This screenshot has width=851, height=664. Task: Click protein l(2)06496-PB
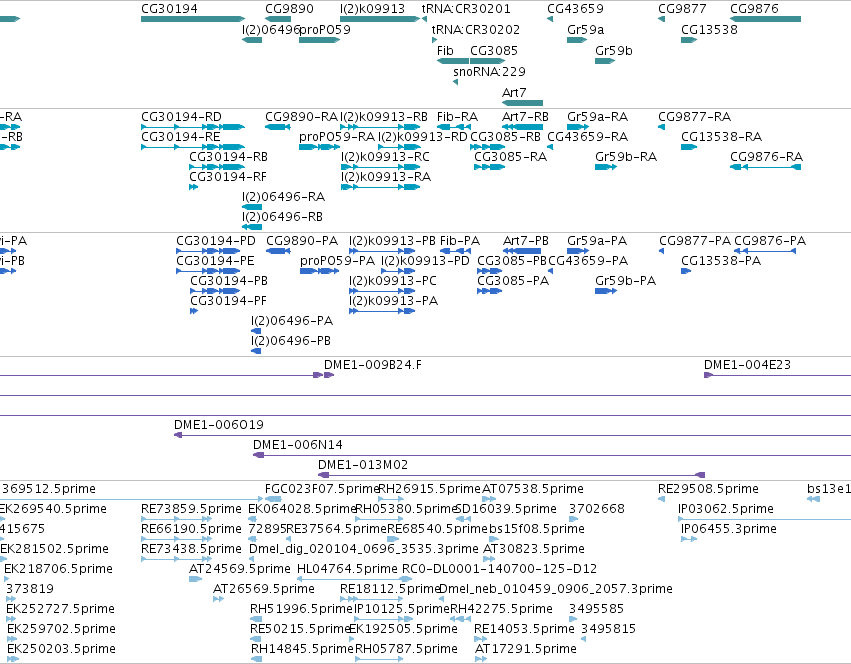point(256,351)
